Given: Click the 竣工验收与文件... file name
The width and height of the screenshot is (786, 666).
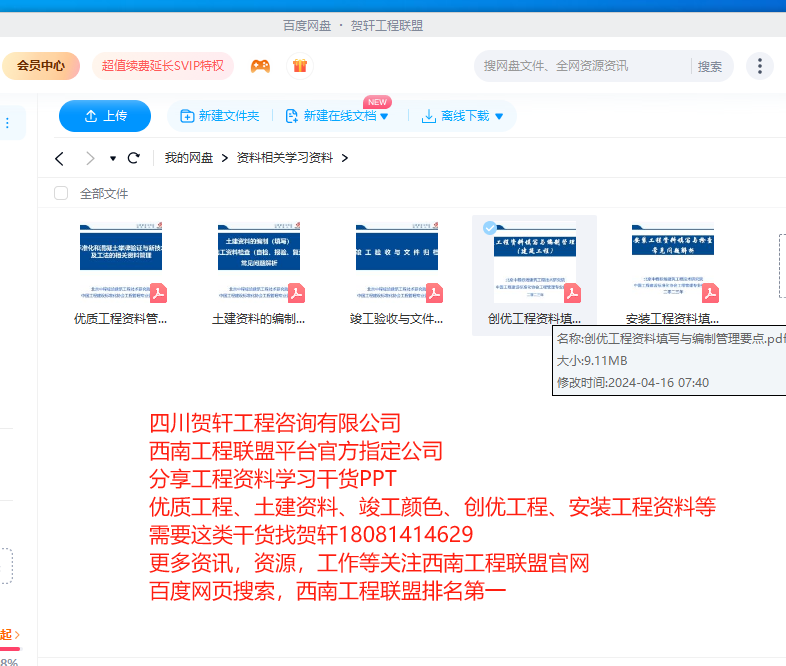Looking at the screenshot, I should tap(397, 319).
